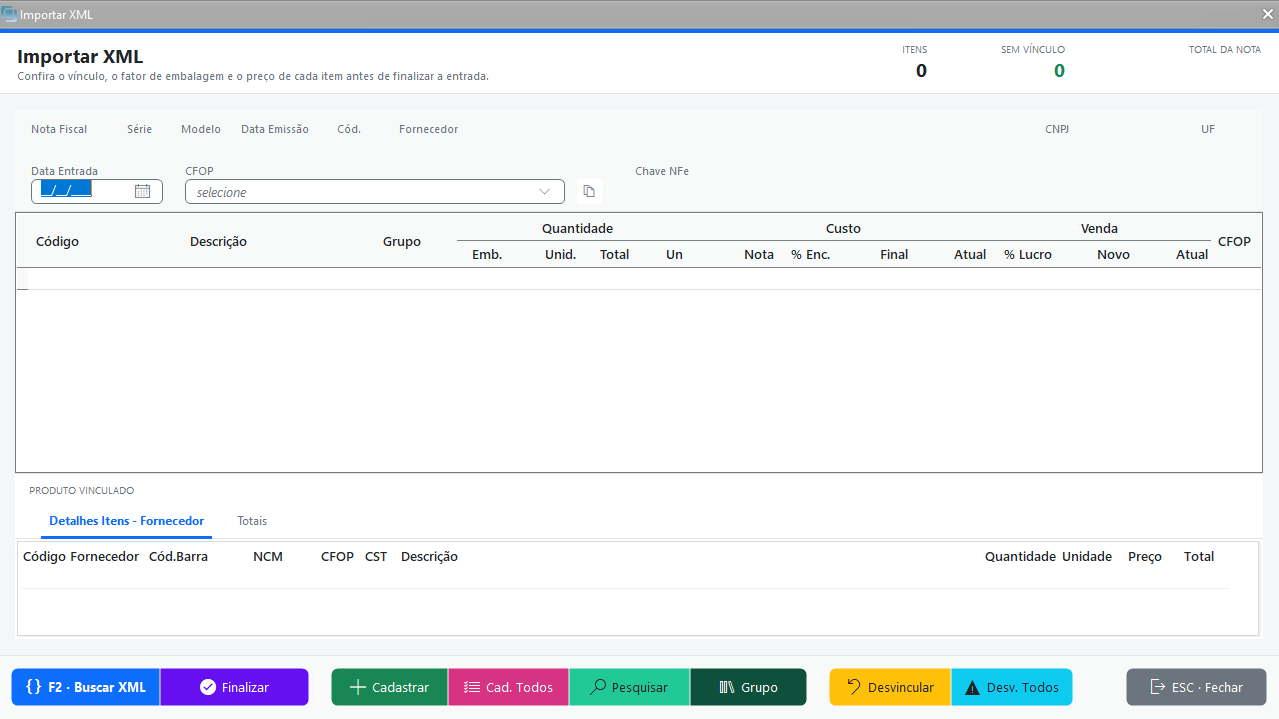The width and height of the screenshot is (1279, 719).
Task: Click the Novo column header
Action: [1113, 255]
